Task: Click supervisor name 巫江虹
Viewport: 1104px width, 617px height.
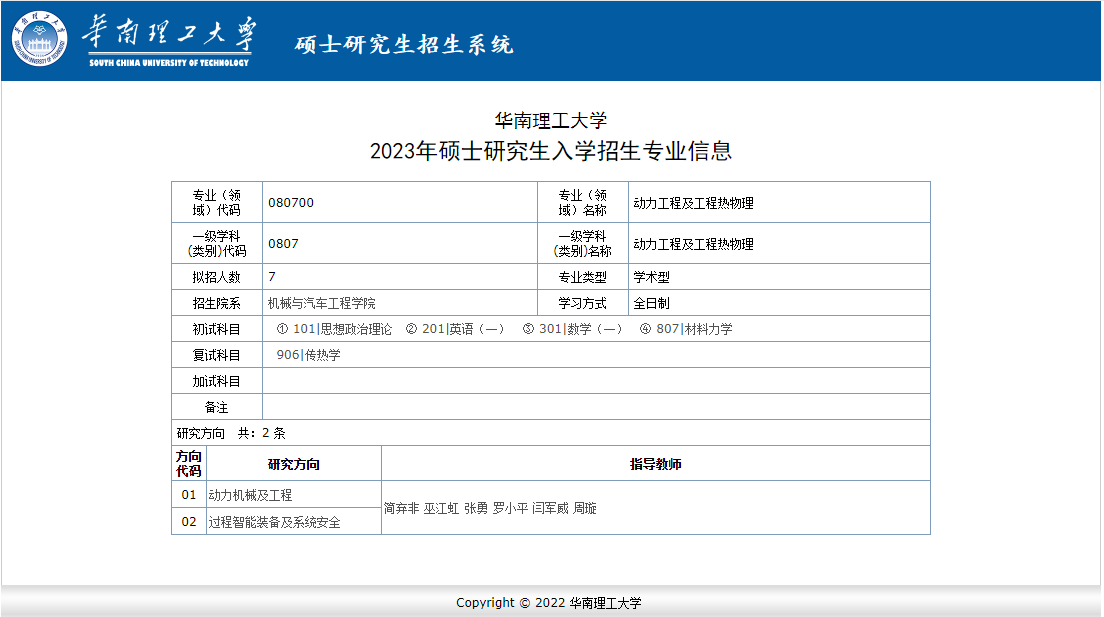Action: pyautogui.click(x=441, y=508)
